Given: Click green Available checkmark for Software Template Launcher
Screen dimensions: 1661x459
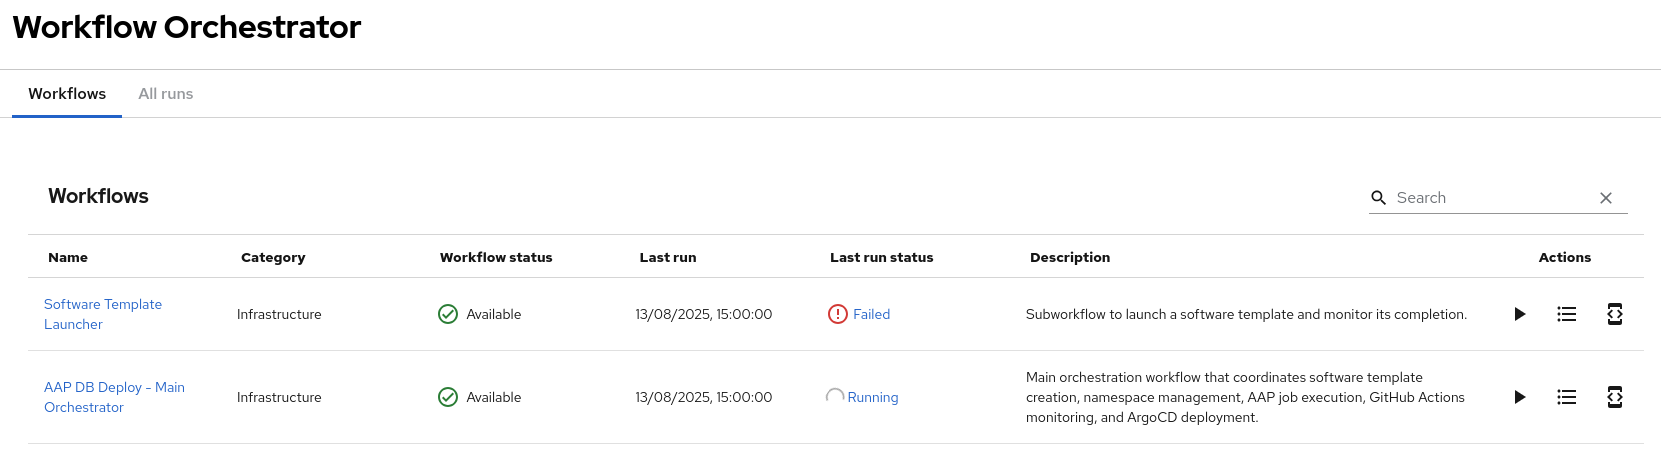Looking at the screenshot, I should click(x=448, y=314).
